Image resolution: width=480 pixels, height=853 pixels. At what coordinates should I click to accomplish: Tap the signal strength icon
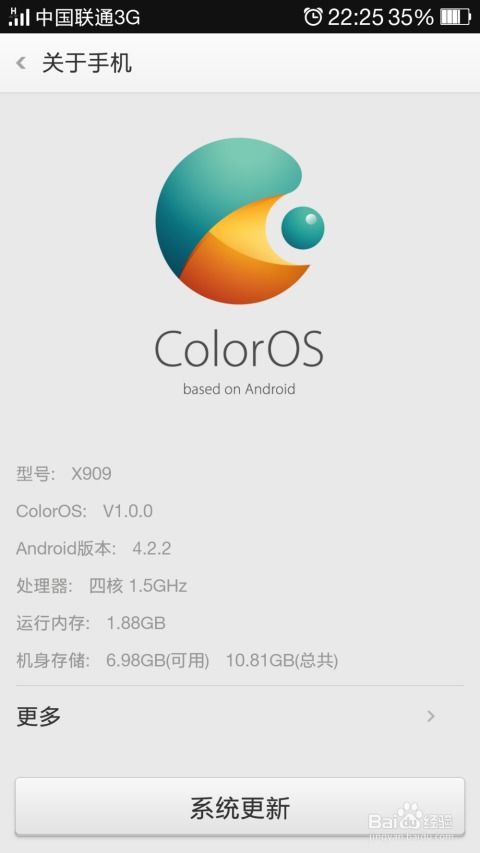19,17
